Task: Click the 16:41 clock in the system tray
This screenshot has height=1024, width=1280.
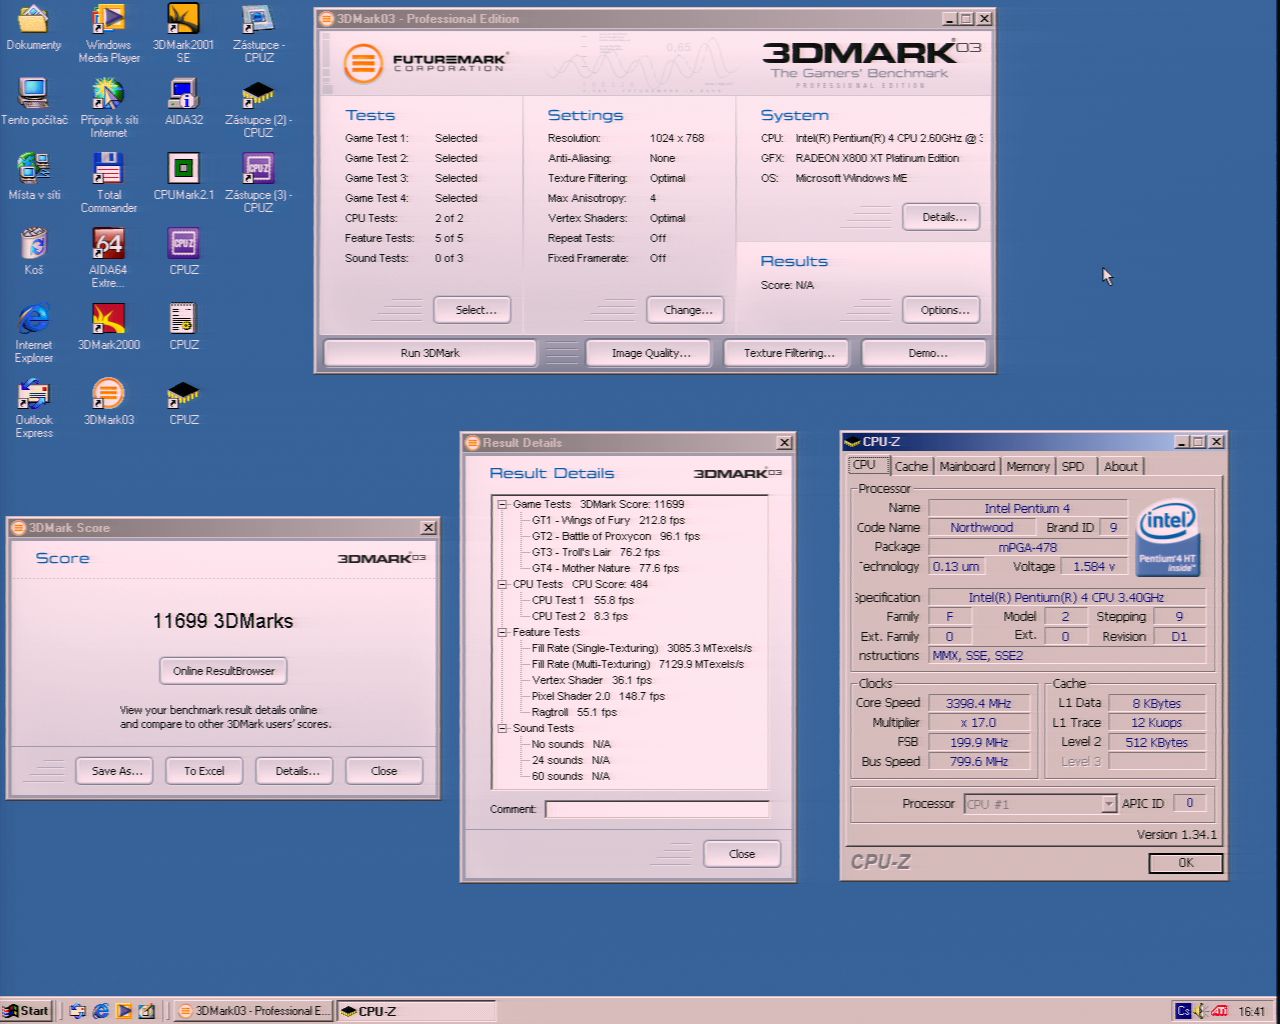Action: click(x=1251, y=1011)
